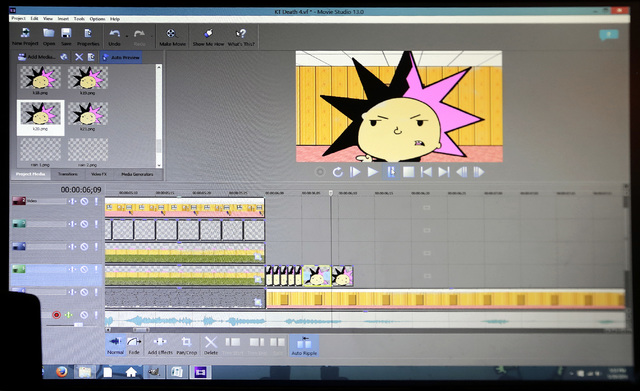The height and width of the screenshot is (391, 640).
Task: Create a New Project from the toolbar
Action: [25, 36]
